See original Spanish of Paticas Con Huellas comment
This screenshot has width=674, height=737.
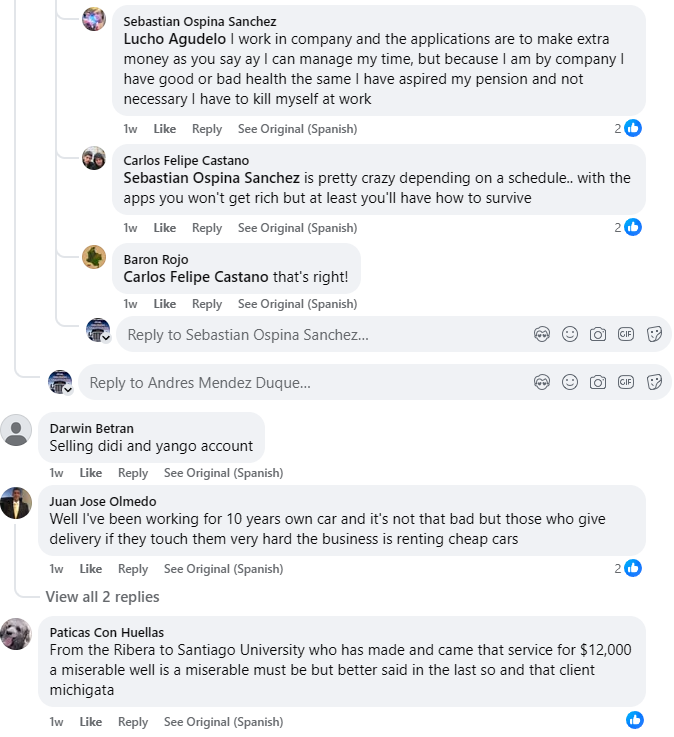pos(223,721)
